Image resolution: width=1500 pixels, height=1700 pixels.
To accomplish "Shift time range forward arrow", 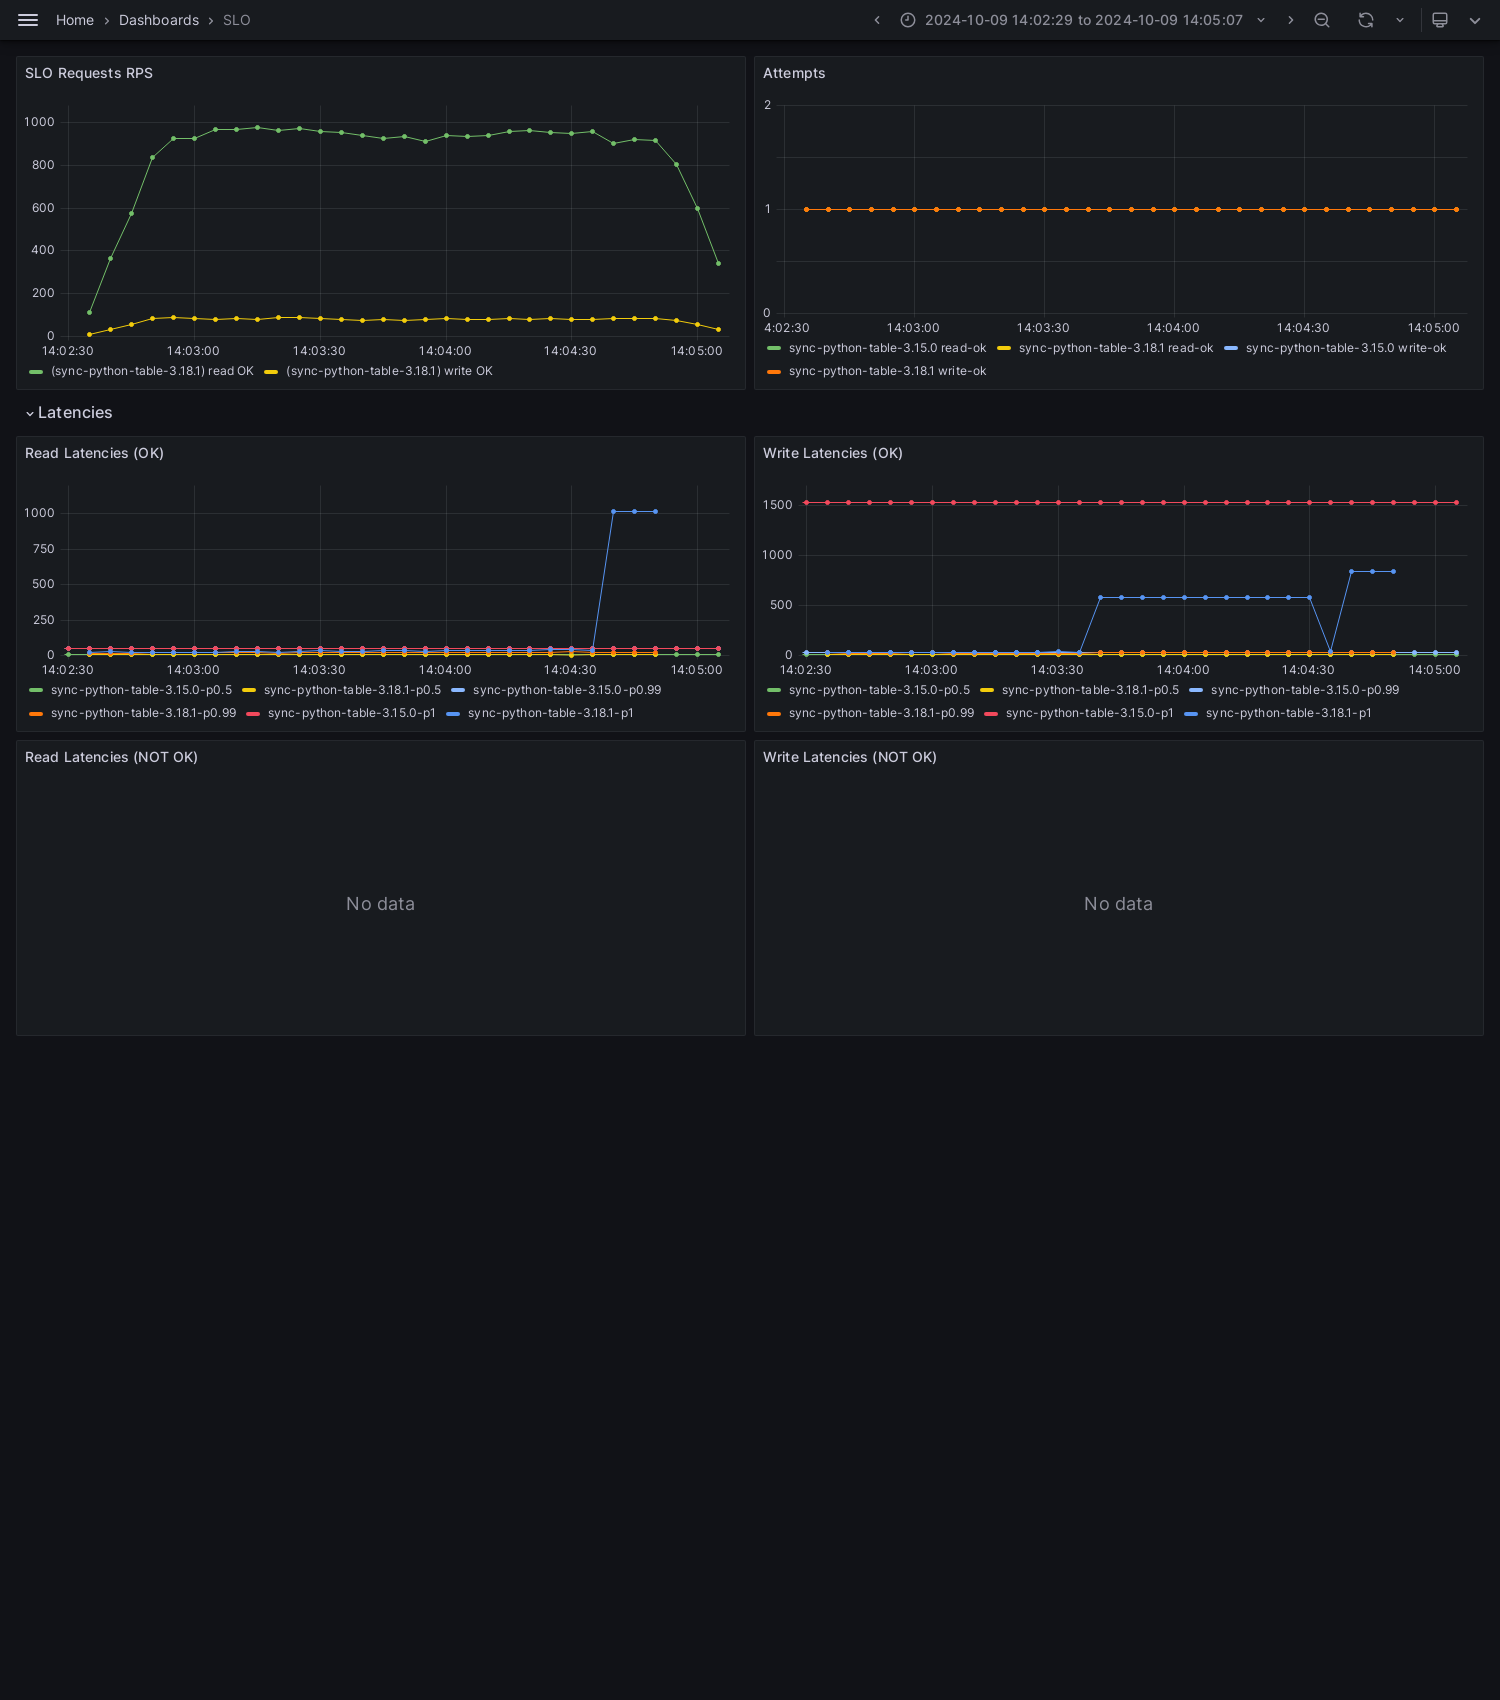I will tap(1290, 20).
